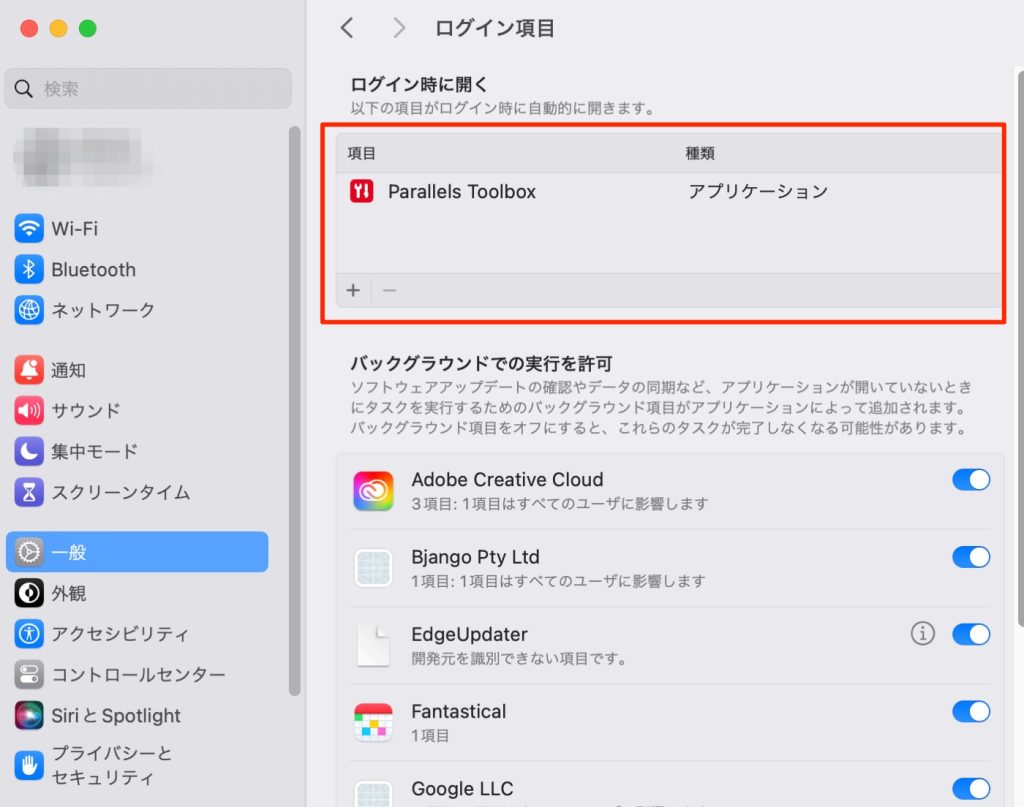The height and width of the screenshot is (807, 1024).
Task: Open 通知 bell icon in sidebar
Action: click(x=29, y=370)
